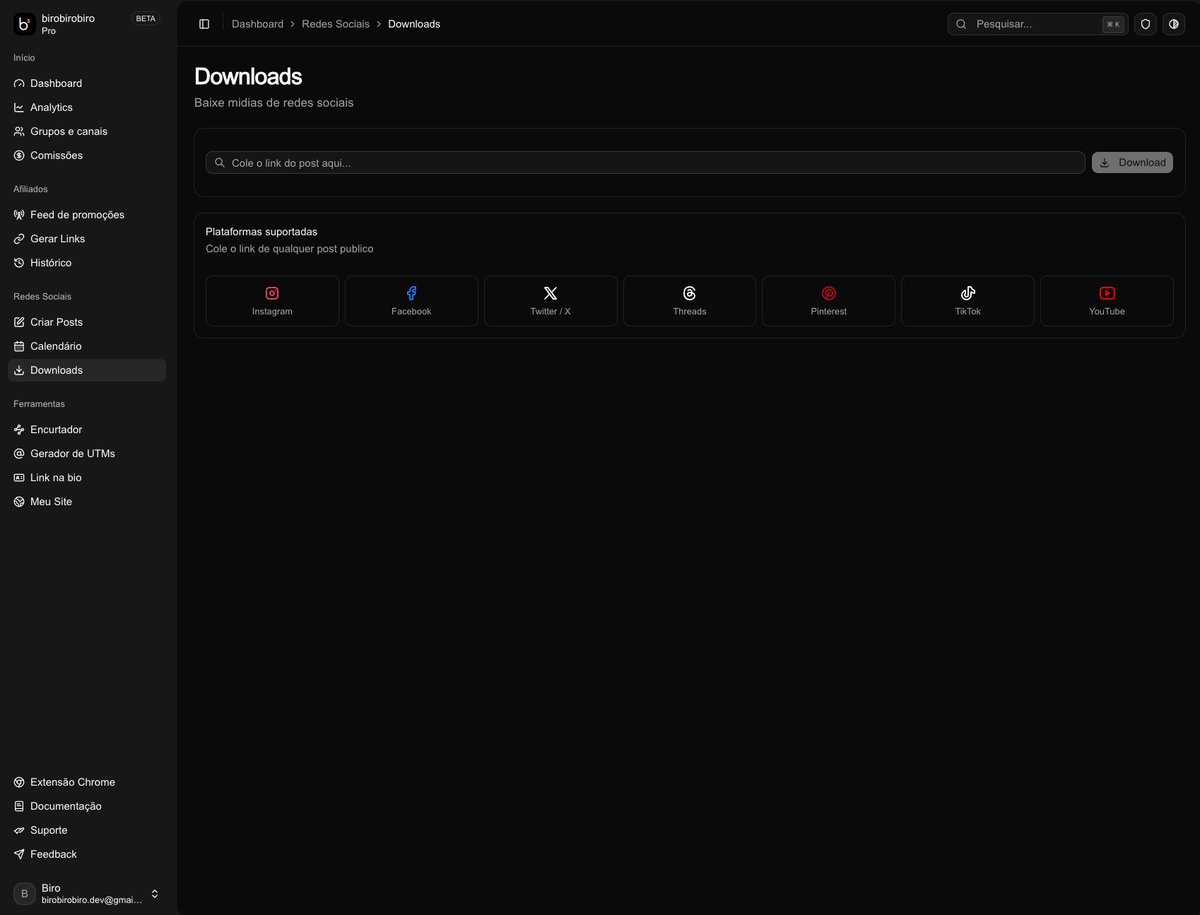Open Grupos e canais page
The image size is (1200, 915).
(87, 131)
